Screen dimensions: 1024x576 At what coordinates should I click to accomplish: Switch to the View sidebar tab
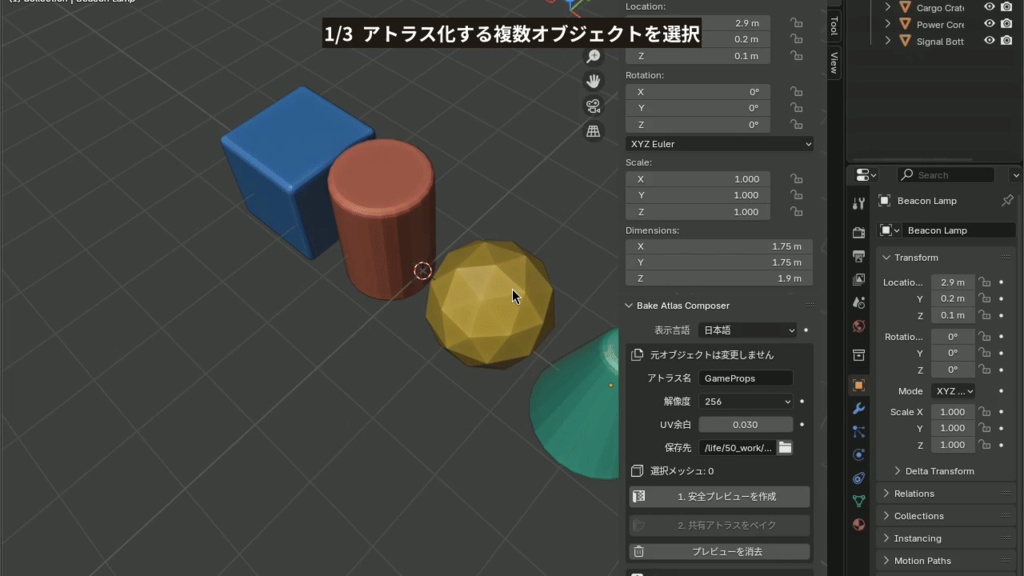point(834,63)
